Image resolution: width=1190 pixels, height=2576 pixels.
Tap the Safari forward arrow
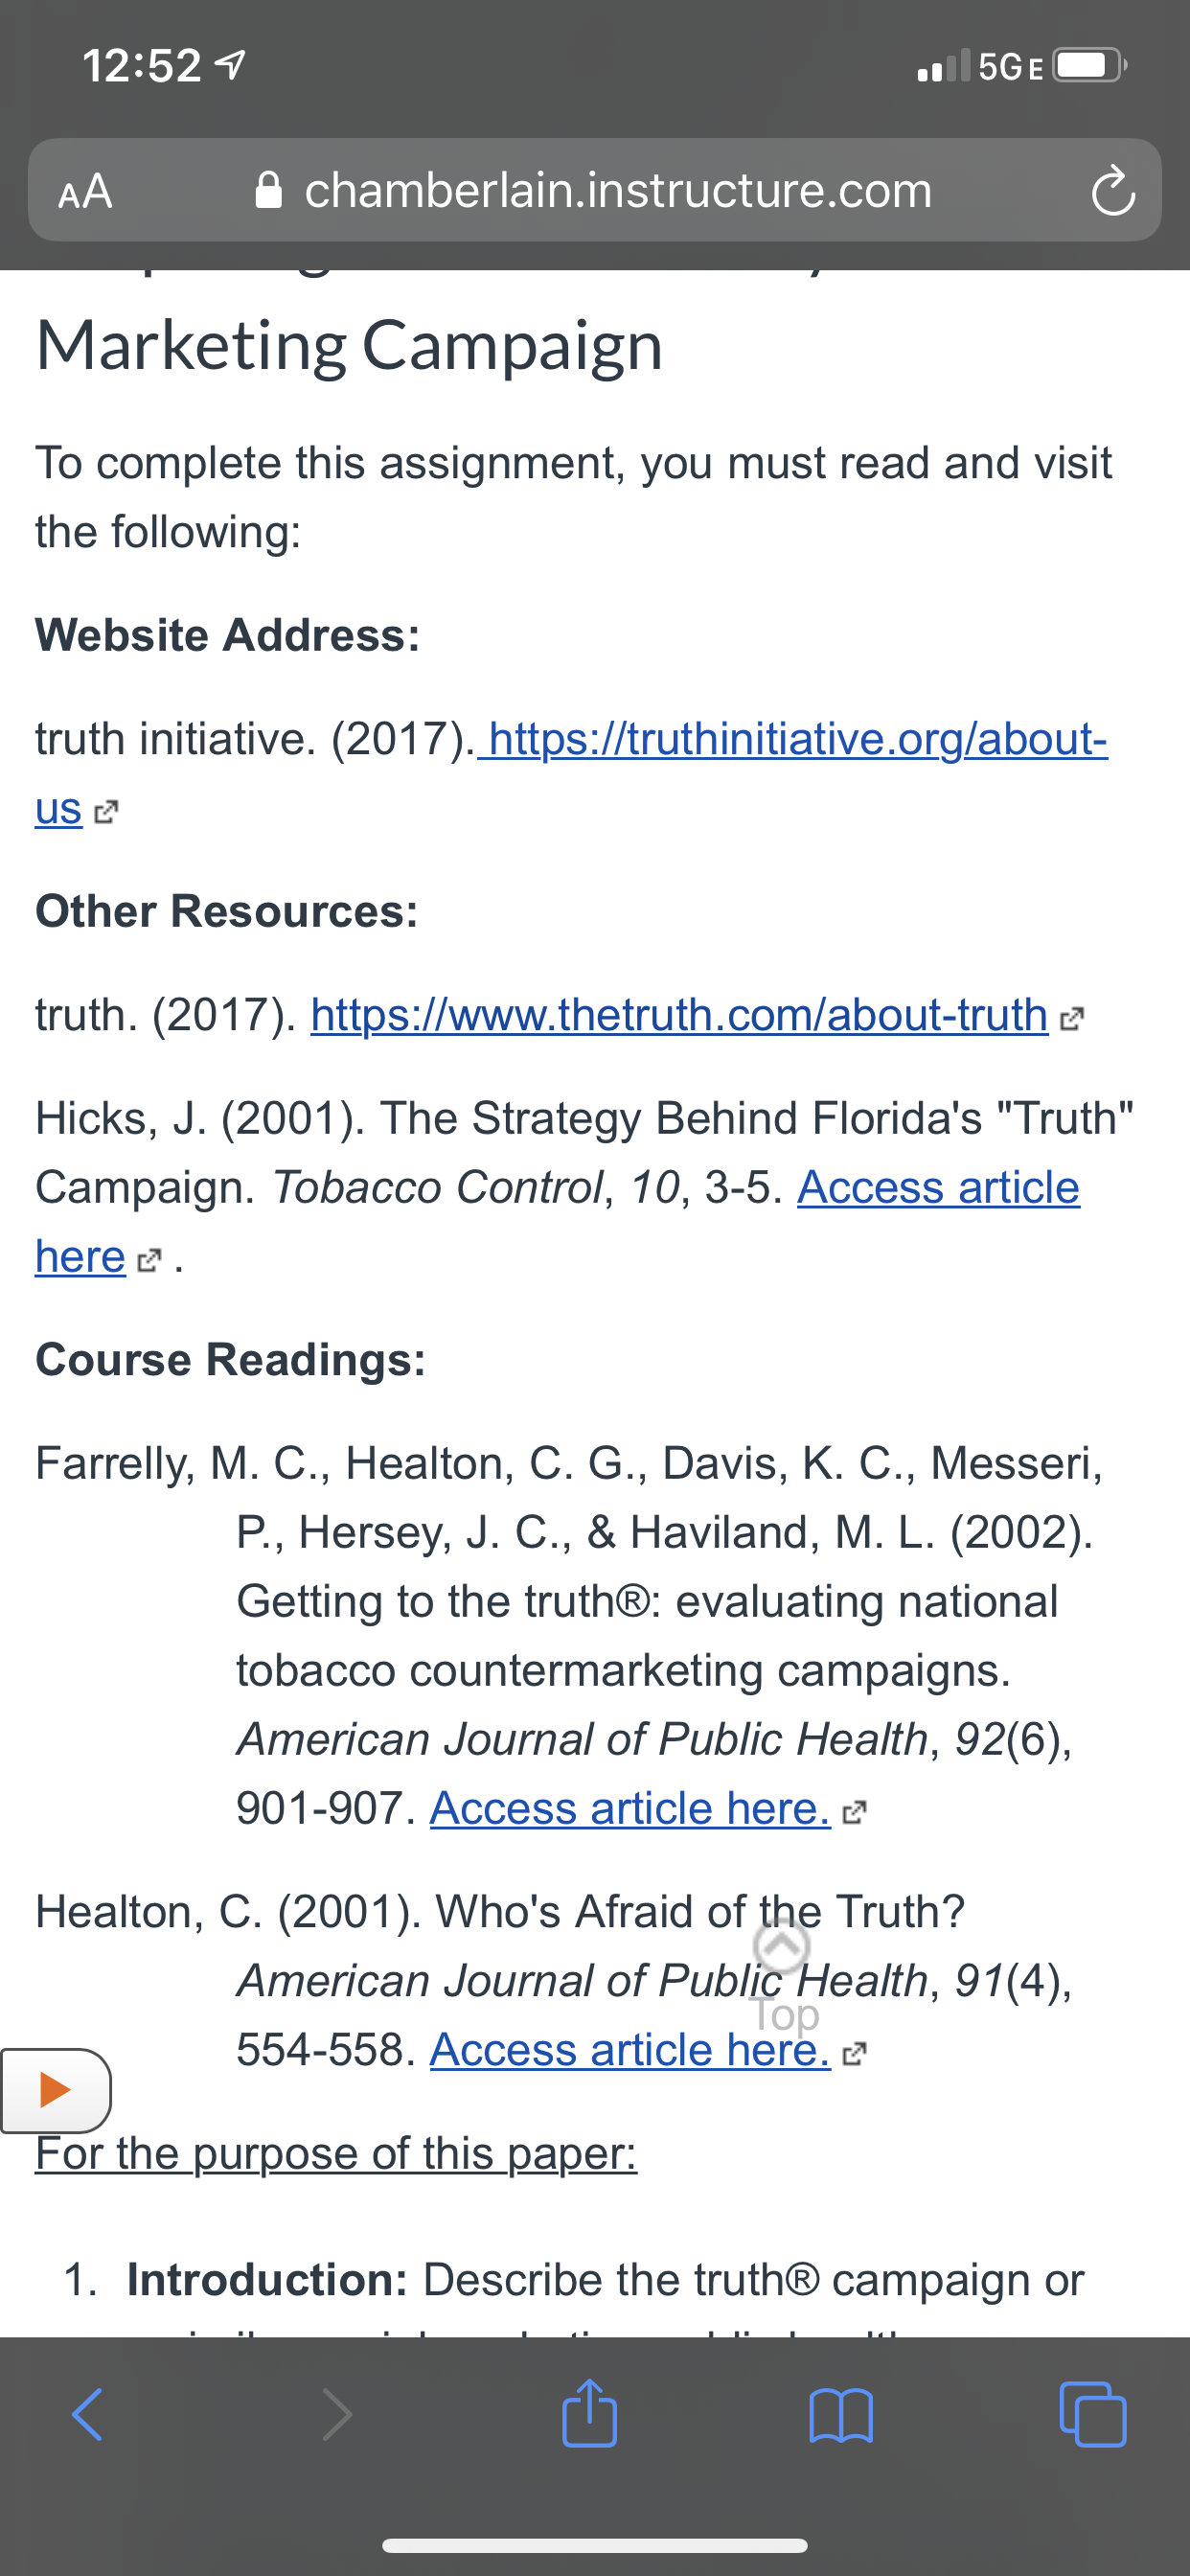[x=338, y=2415]
